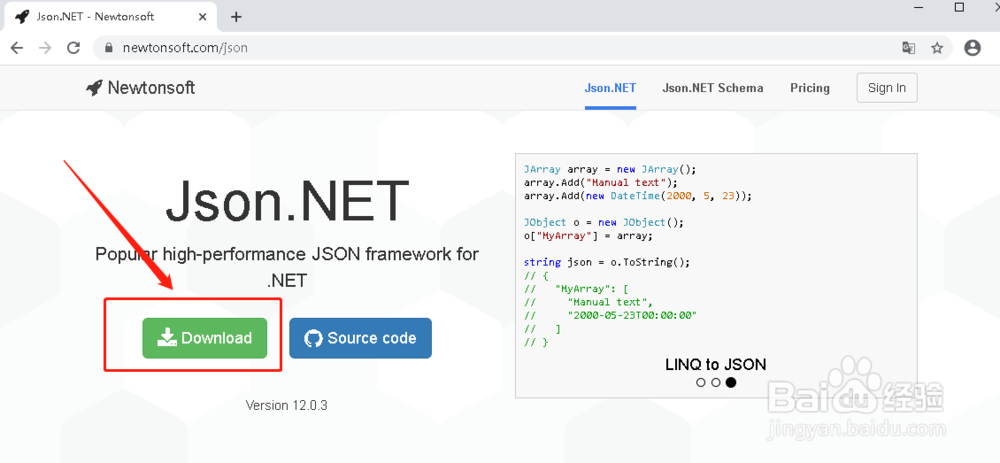1000x463 pixels.
Task: Click the browser back arrow
Action: click(17, 48)
